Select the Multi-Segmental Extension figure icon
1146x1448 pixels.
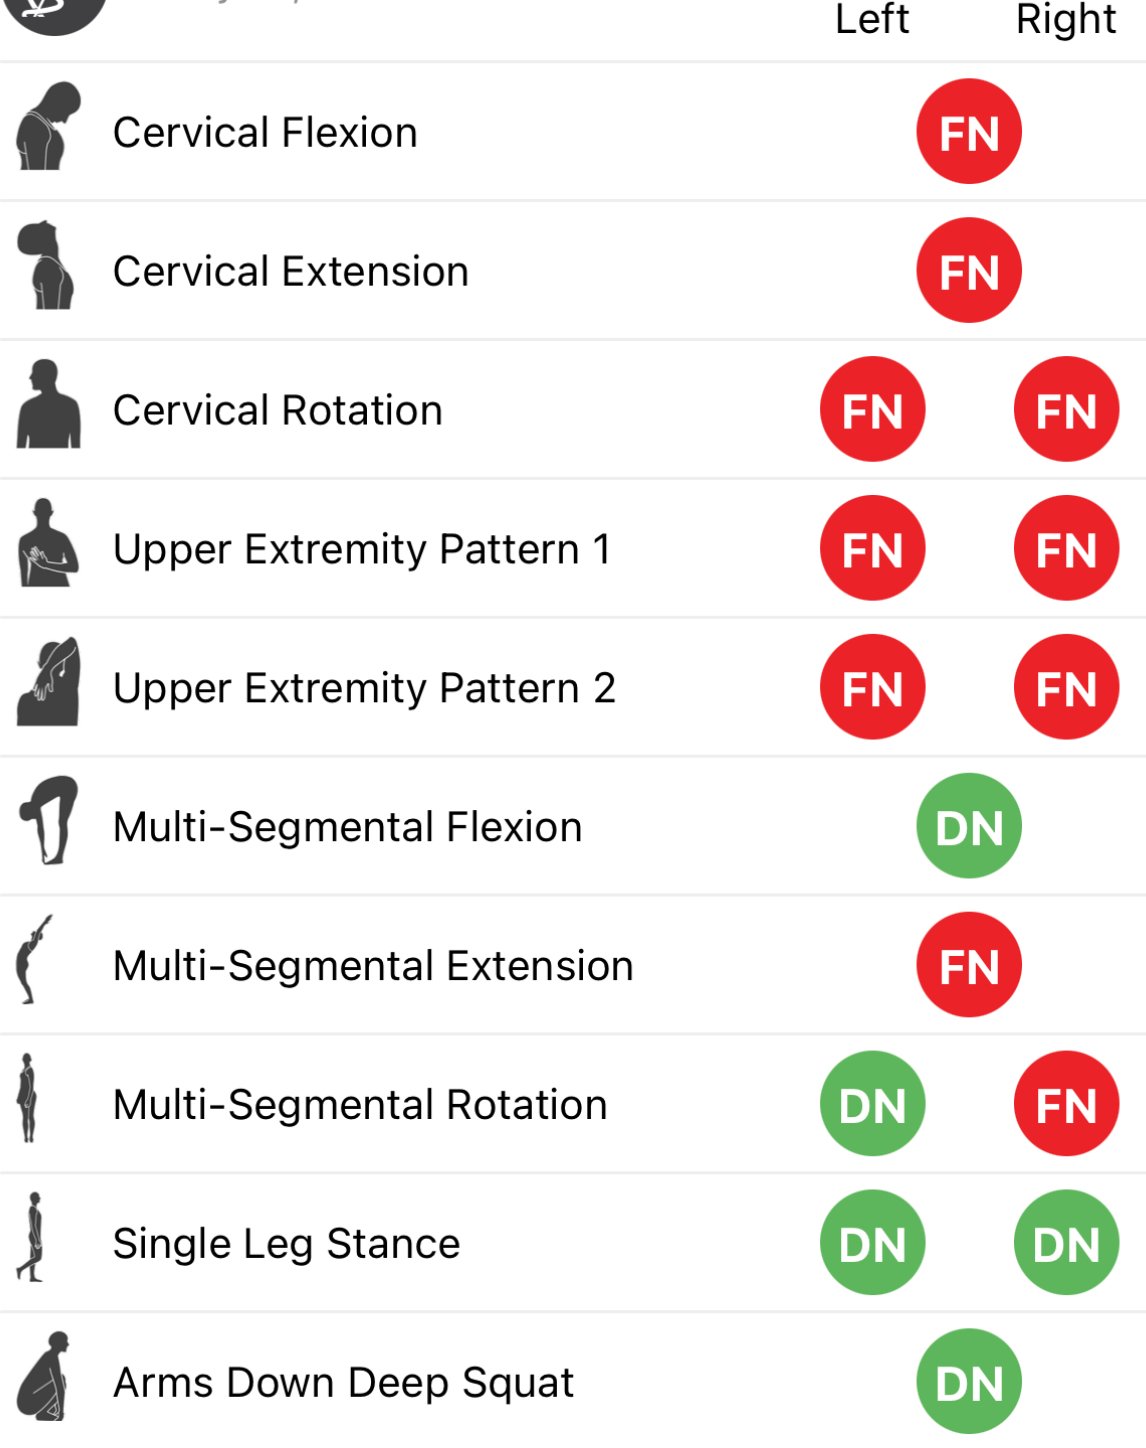coord(34,959)
